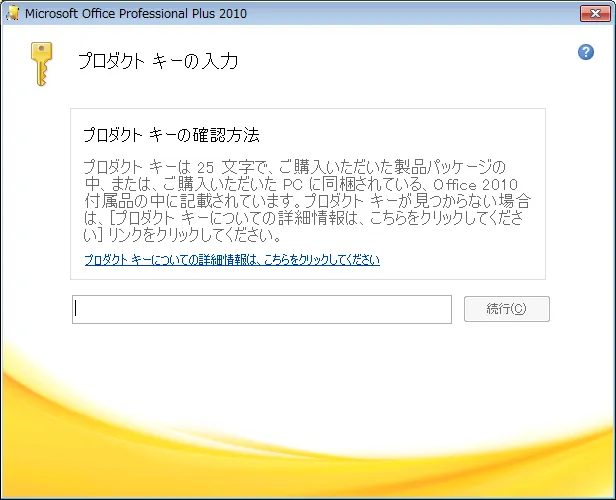This screenshot has height=500, width=616.
Task: Click the heading プロダクト キーの確認方法
Action: [x=171, y=135]
